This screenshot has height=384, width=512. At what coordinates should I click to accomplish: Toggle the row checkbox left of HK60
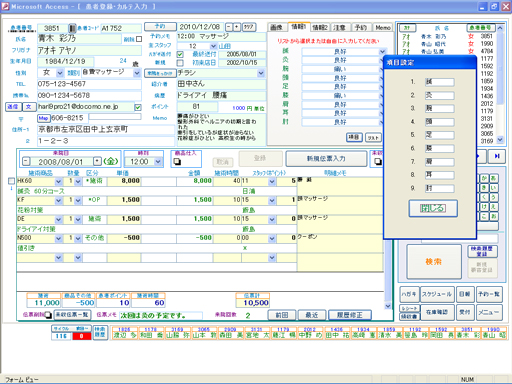(11, 181)
